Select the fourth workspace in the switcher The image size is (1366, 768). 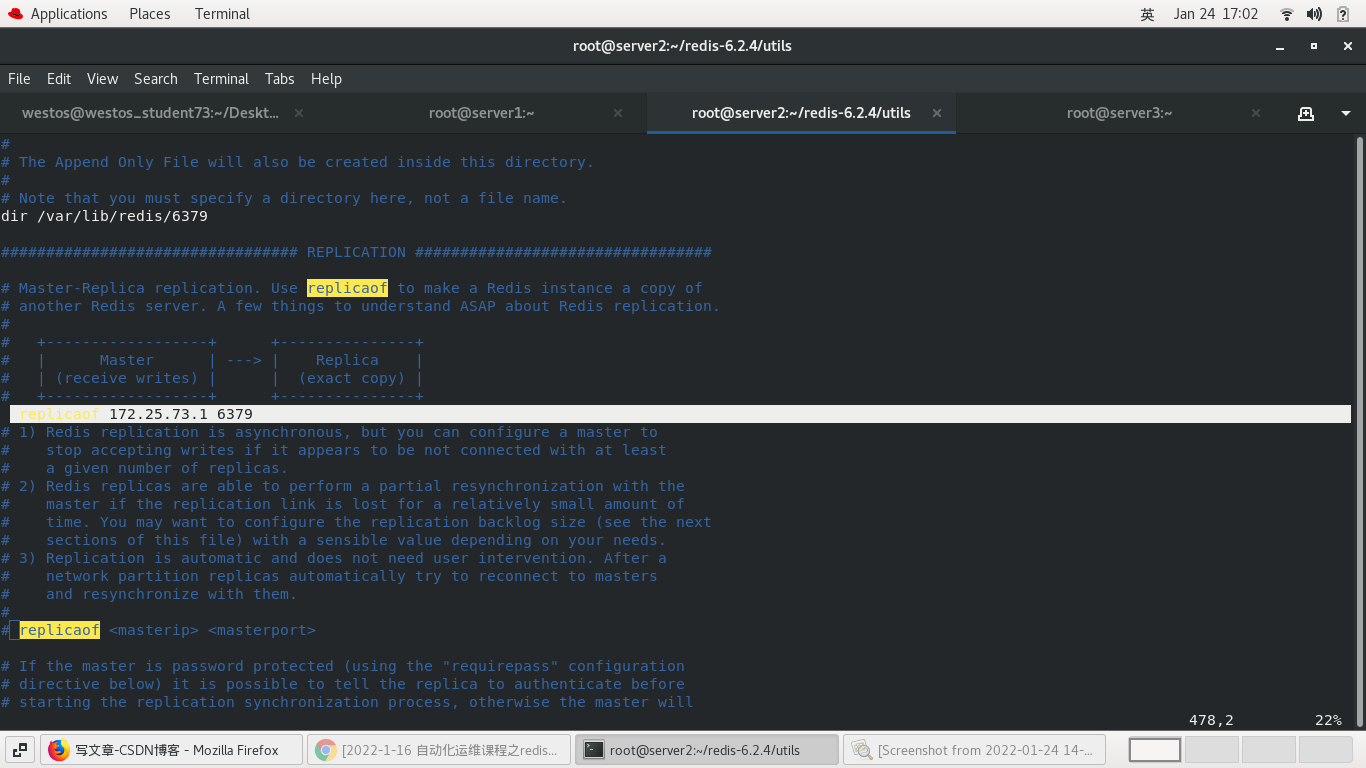click(x=1326, y=750)
